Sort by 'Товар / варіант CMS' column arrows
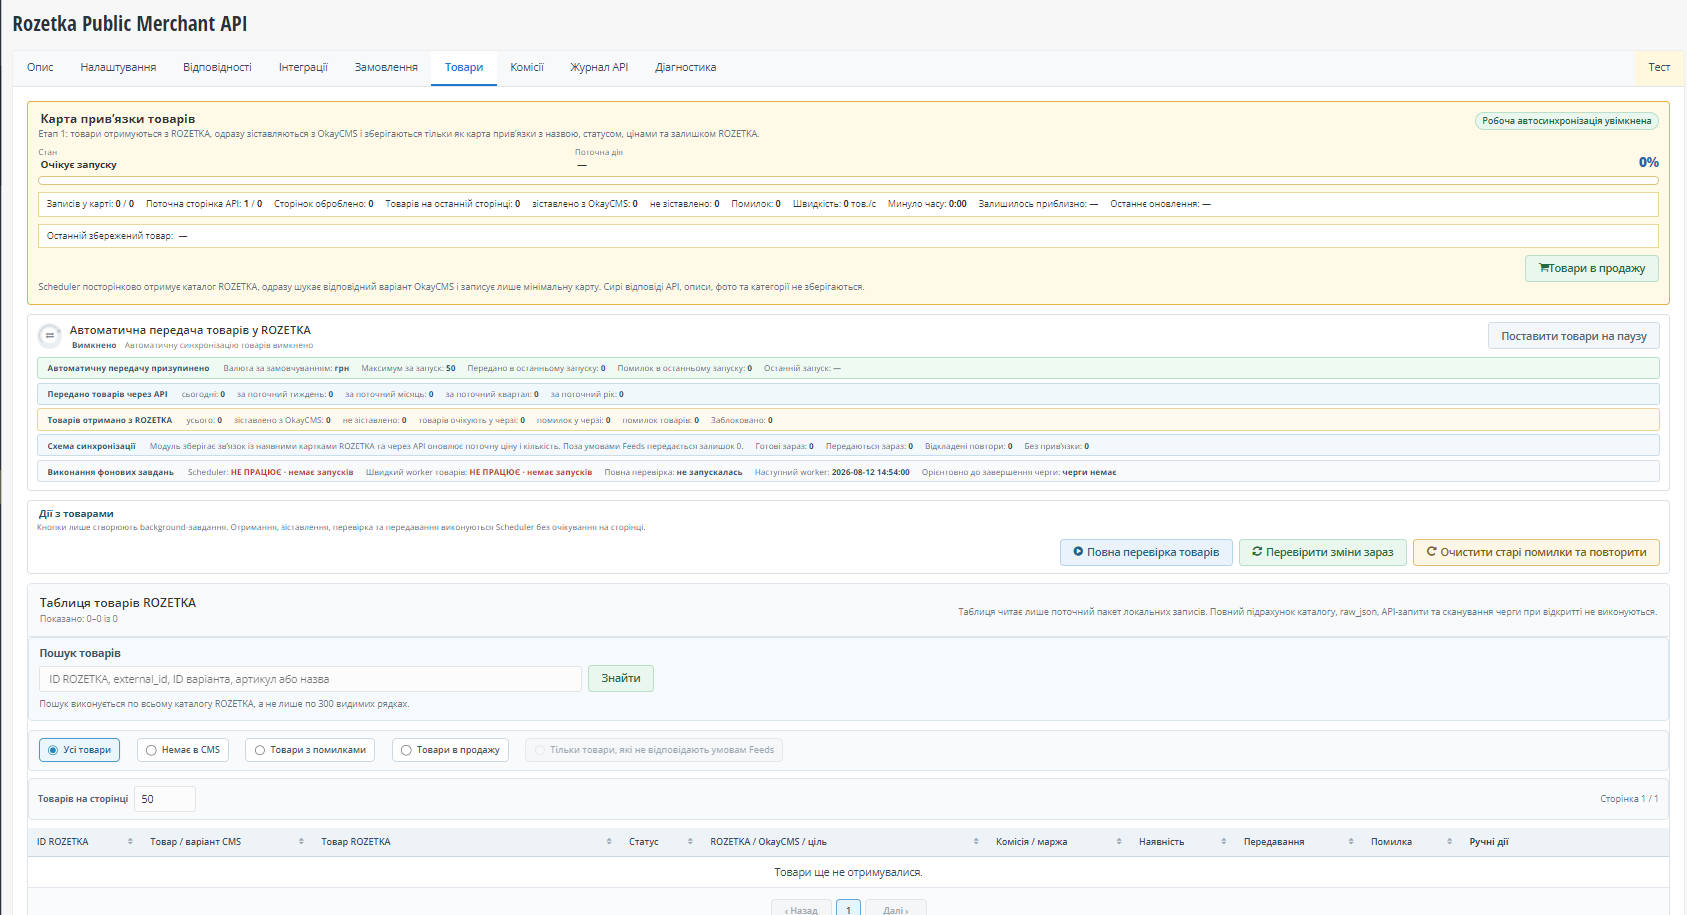 (x=301, y=842)
